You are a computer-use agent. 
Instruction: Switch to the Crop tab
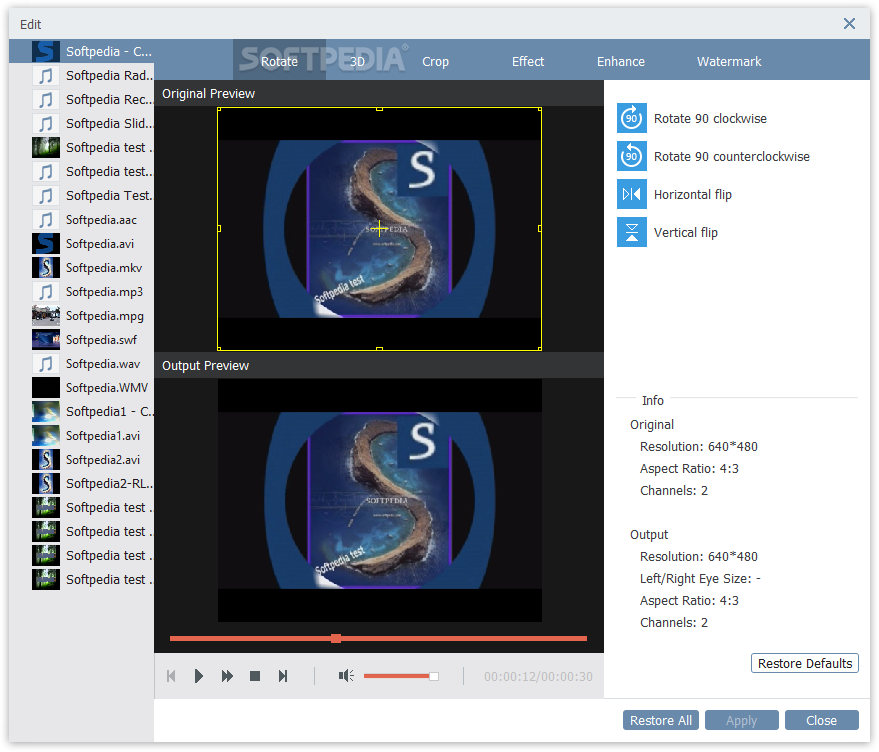436,62
